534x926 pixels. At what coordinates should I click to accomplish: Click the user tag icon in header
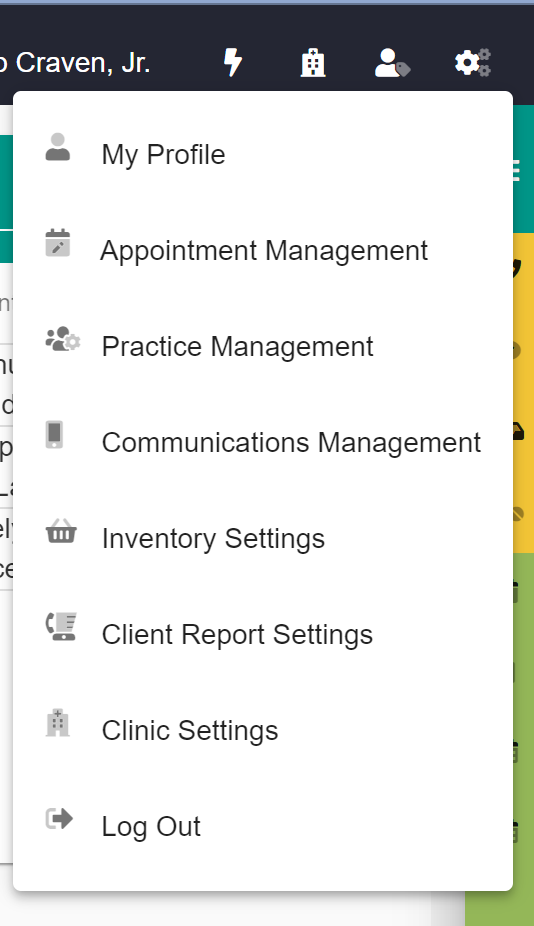392,63
